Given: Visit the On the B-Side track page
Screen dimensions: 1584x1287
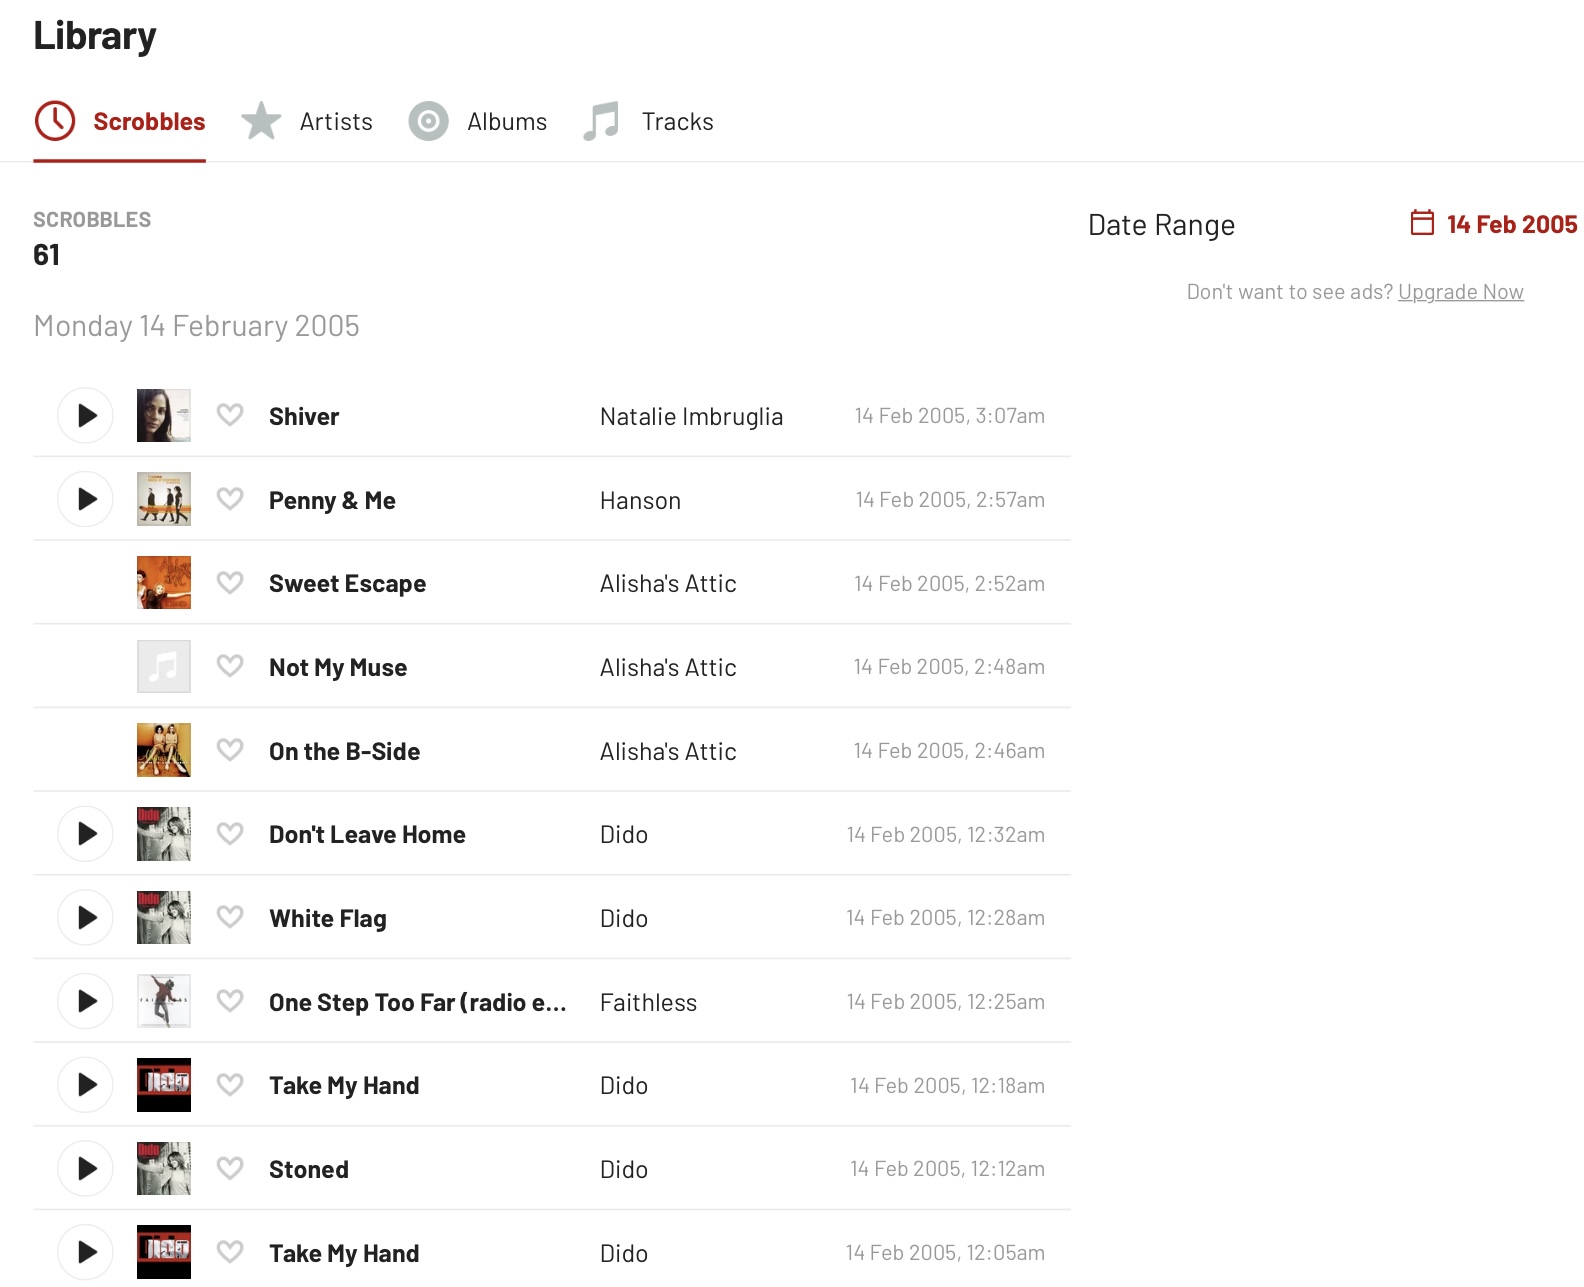Looking at the screenshot, I should [344, 752].
